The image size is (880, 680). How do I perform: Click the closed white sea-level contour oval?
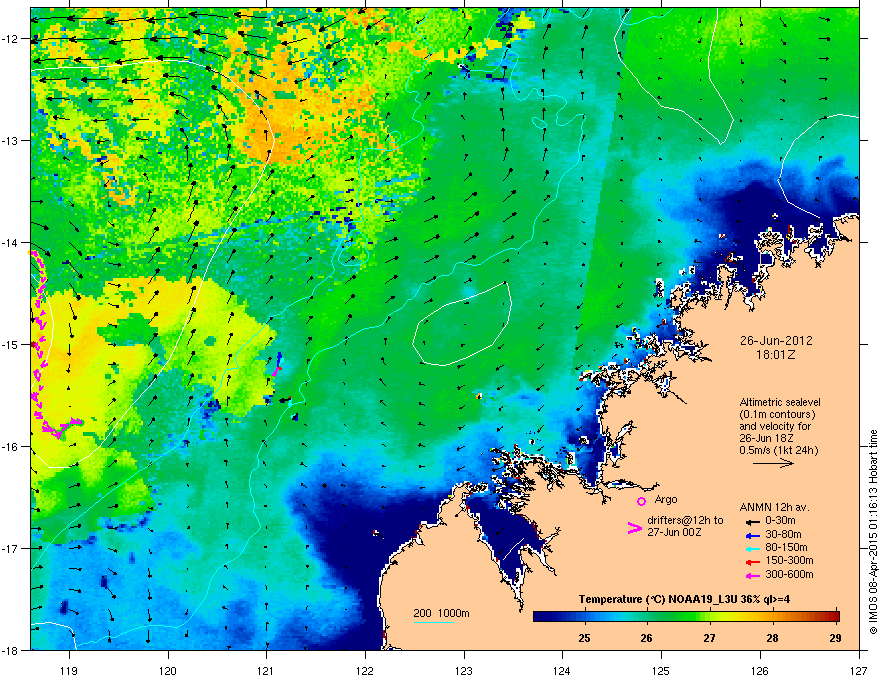point(462,324)
